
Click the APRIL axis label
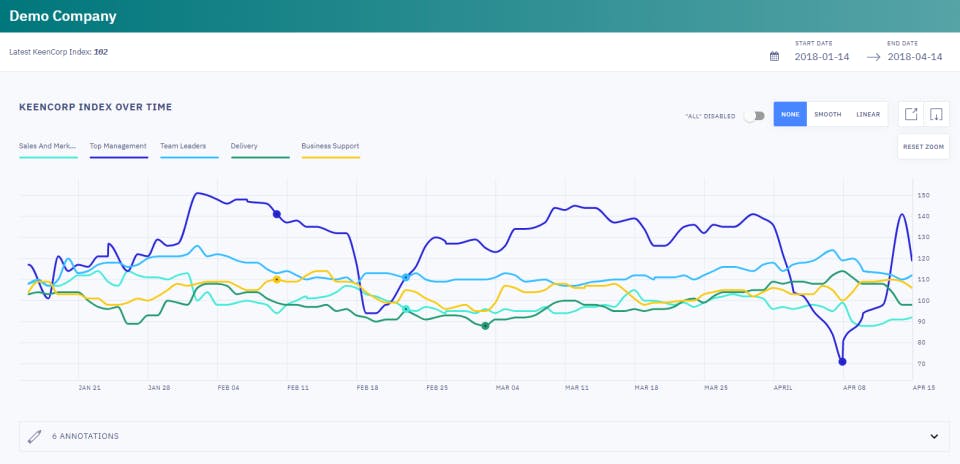tap(783, 388)
